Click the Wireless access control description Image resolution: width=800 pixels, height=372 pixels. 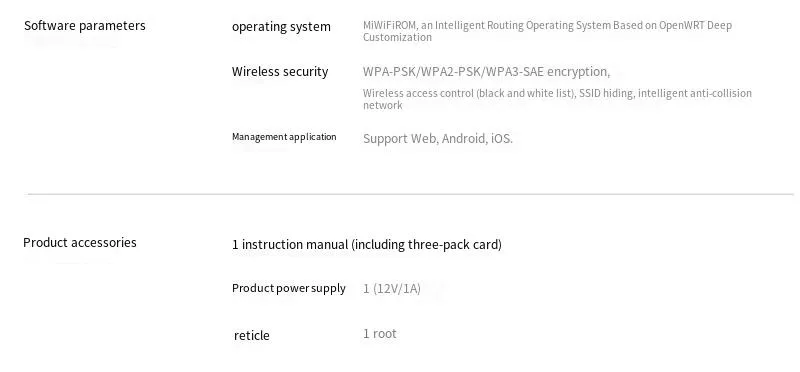point(557,99)
